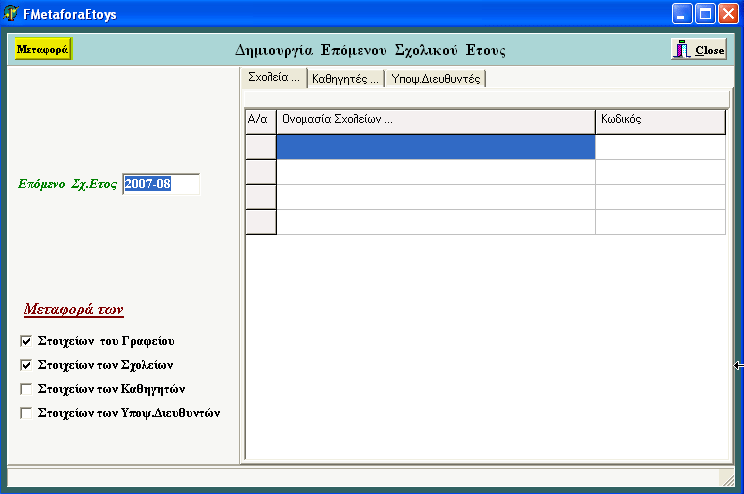The image size is (744, 494).
Task: Uncheck Στοιχείων των Σχολείων checkbox
Action: (x=26, y=365)
